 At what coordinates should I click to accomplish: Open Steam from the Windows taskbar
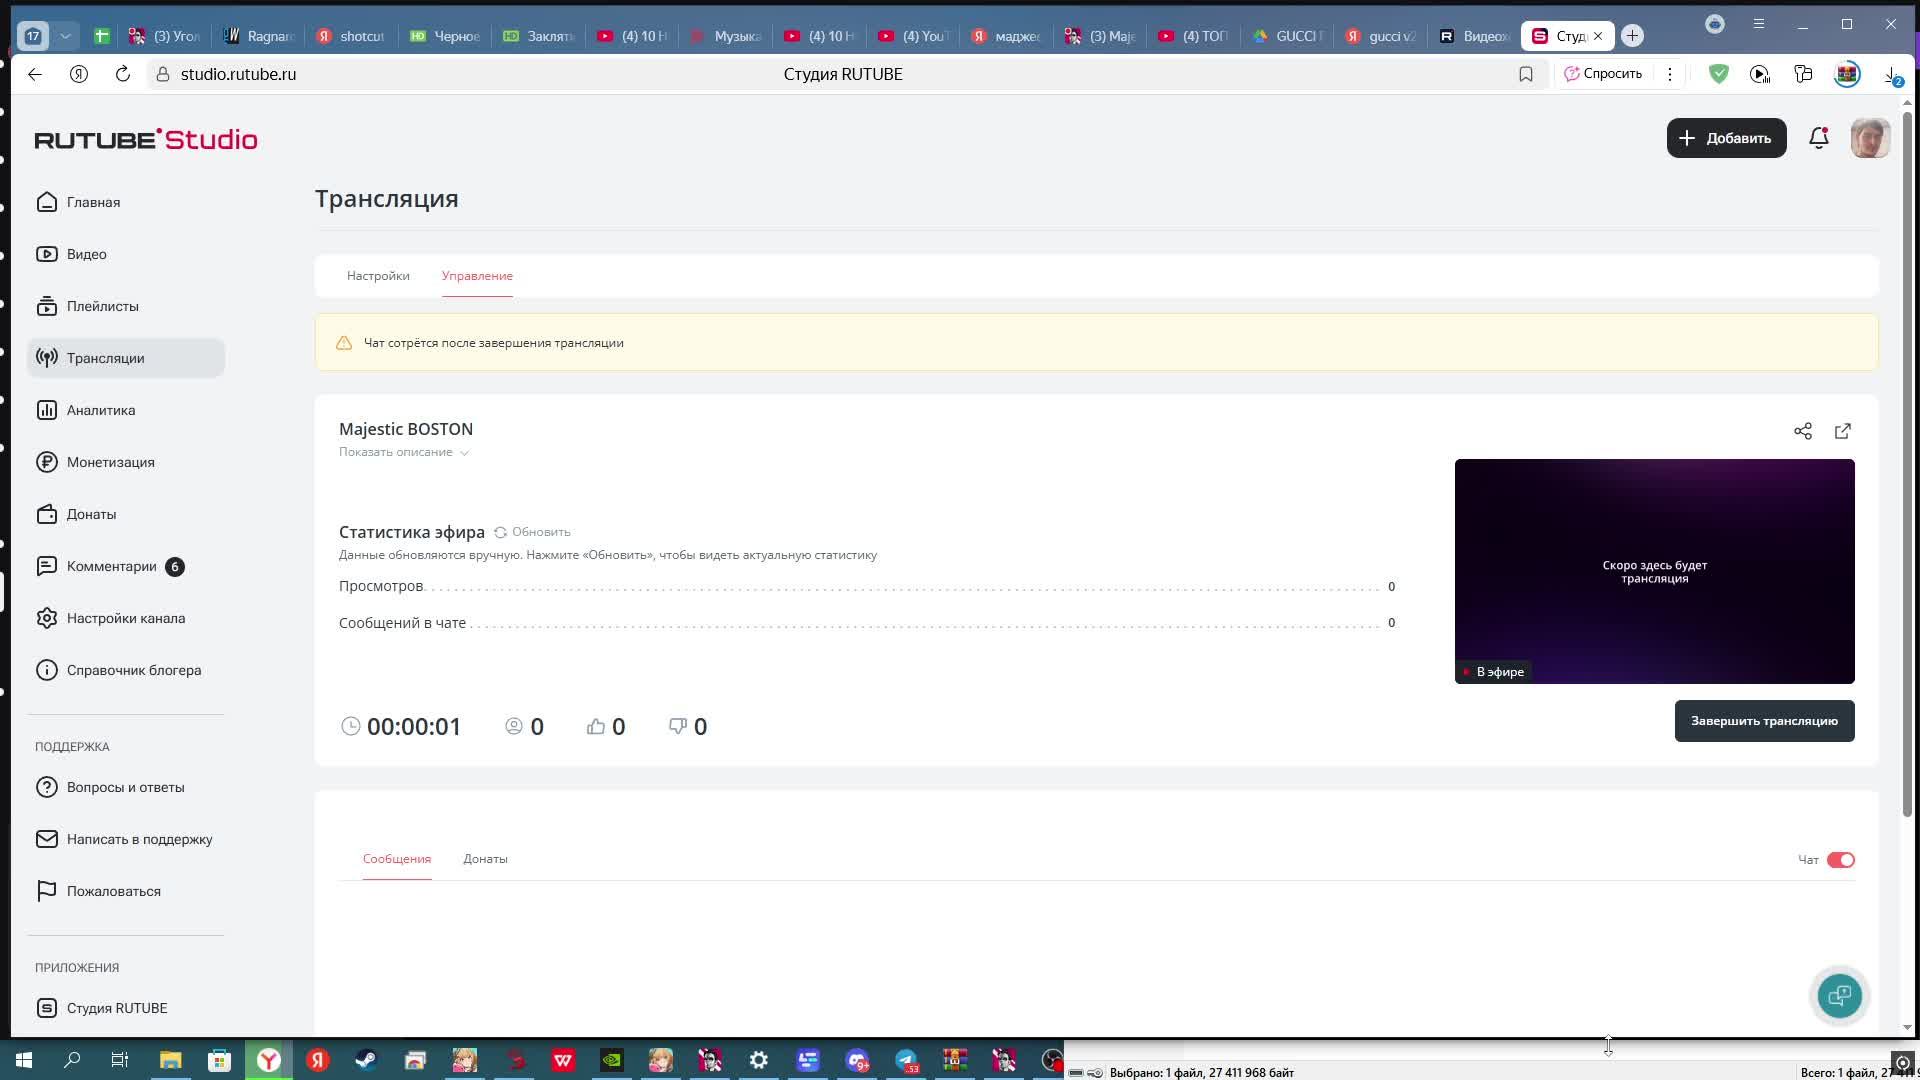click(x=366, y=1060)
